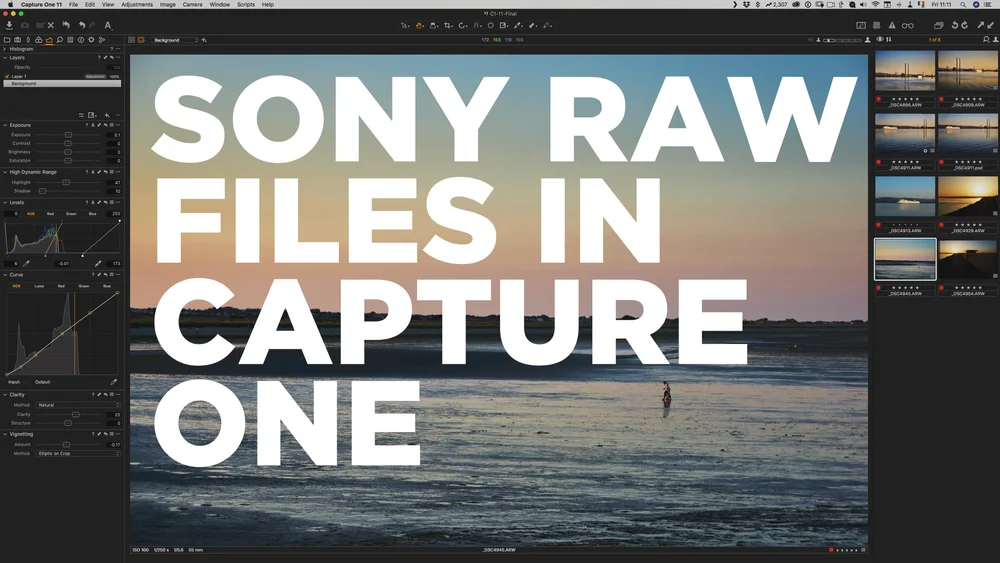
Task: Collapse the Exposure panel
Action: pyautogui.click(x=5, y=125)
